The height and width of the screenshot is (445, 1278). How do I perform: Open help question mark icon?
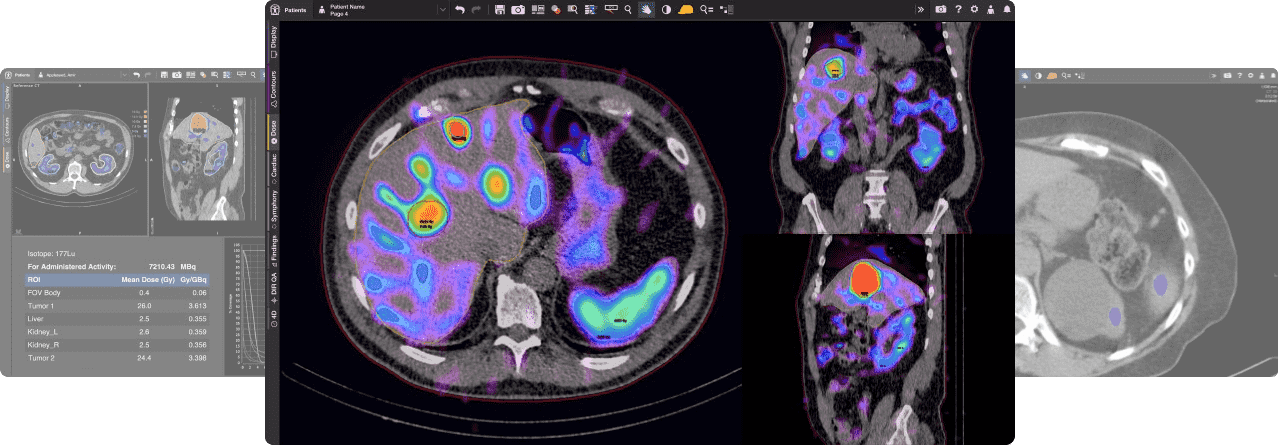pos(958,9)
